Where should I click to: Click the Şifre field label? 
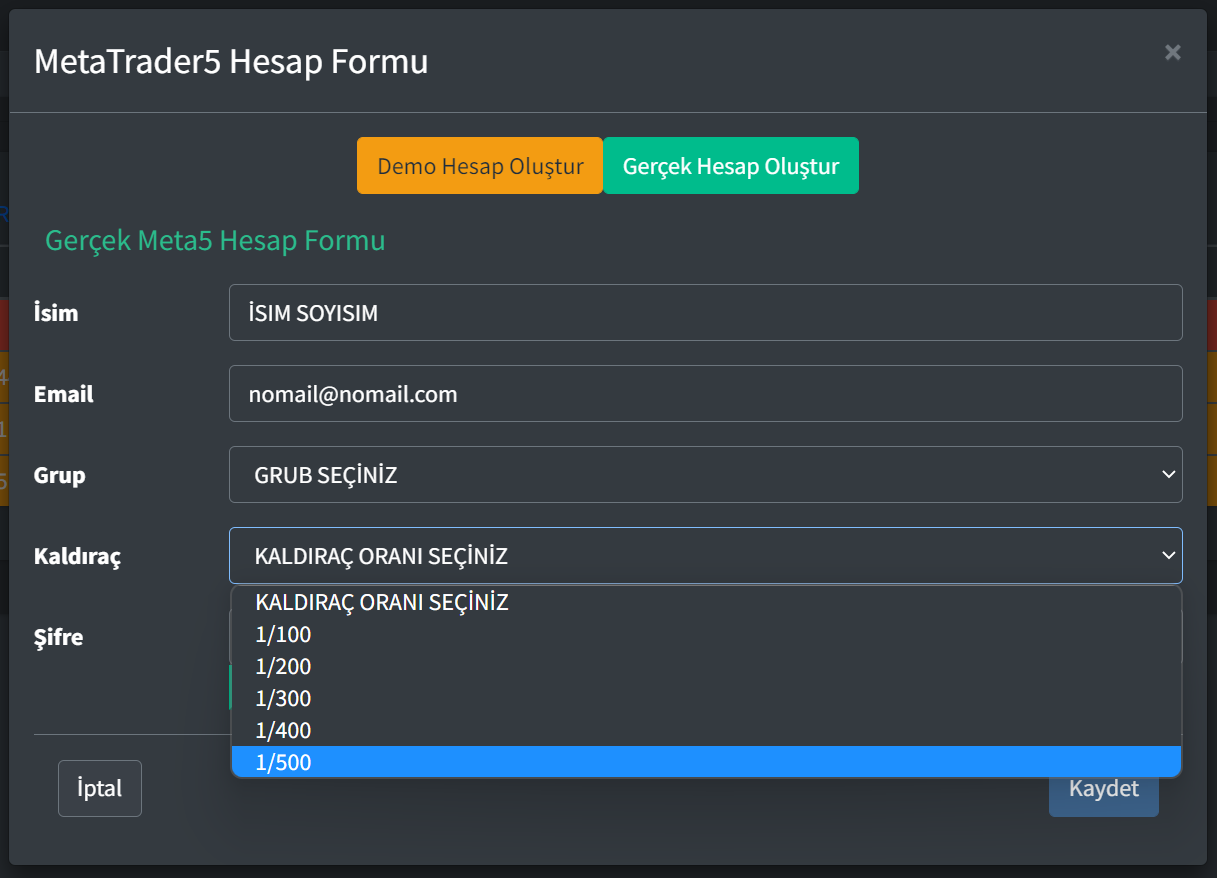pos(58,638)
